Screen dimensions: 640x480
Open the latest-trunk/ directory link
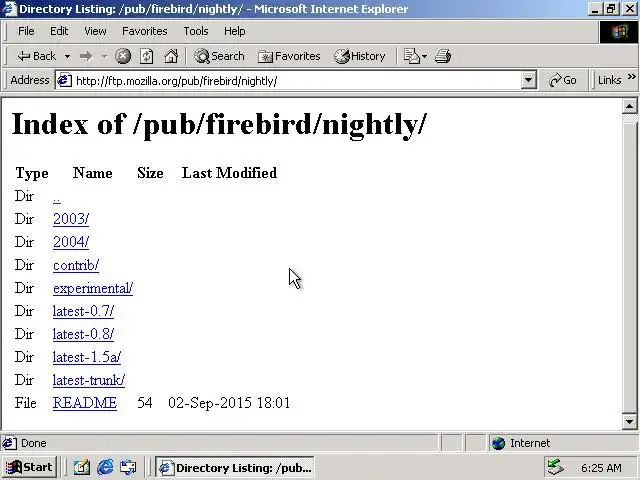(89, 380)
